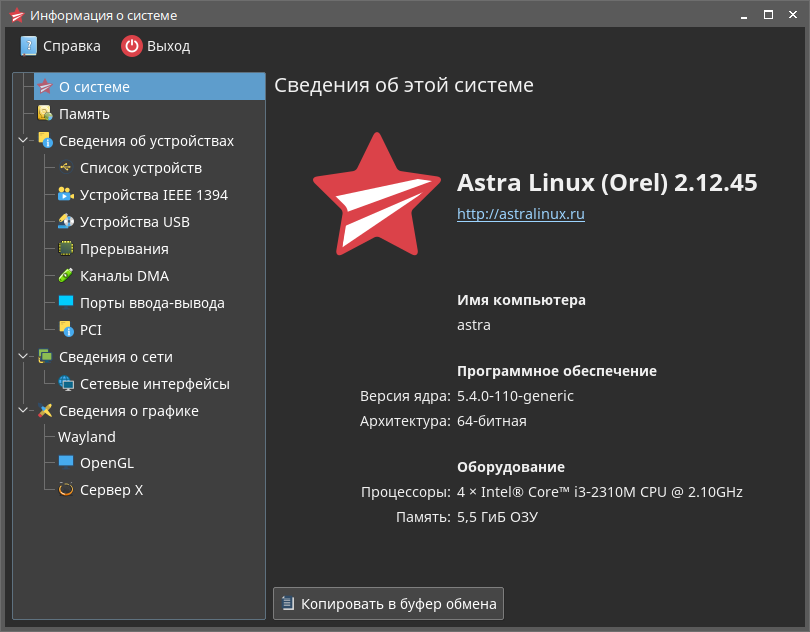The height and width of the screenshot is (632, 810).
Task: Open the Справка help menu item
Action: click(60, 46)
